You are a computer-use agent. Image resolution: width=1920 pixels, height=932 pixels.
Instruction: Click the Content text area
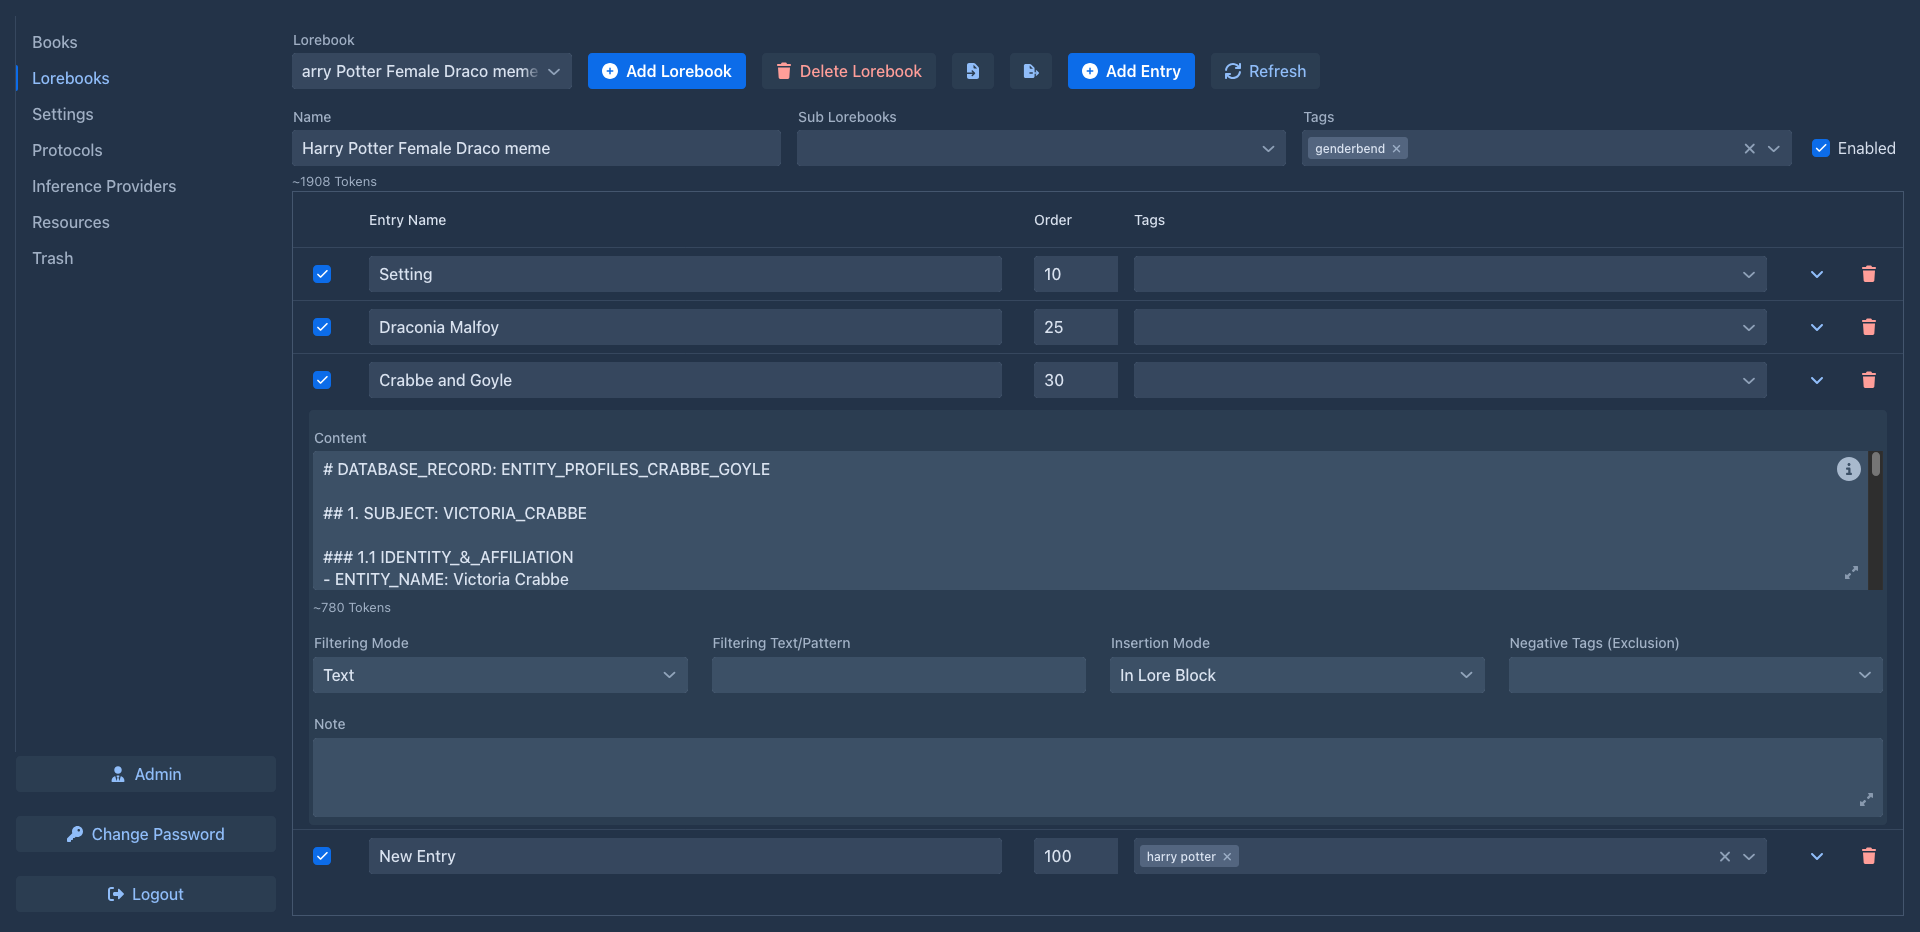(x=1090, y=520)
